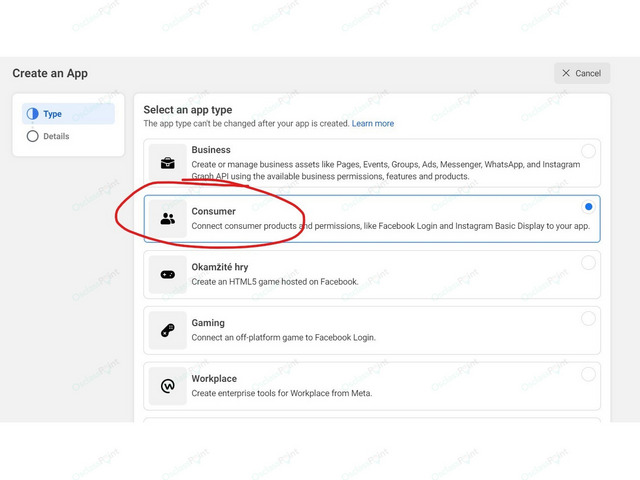Viewport: 640px width, 480px height.
Task: Click the 'Select an app type' heading
Action: [x=188, y=110]
